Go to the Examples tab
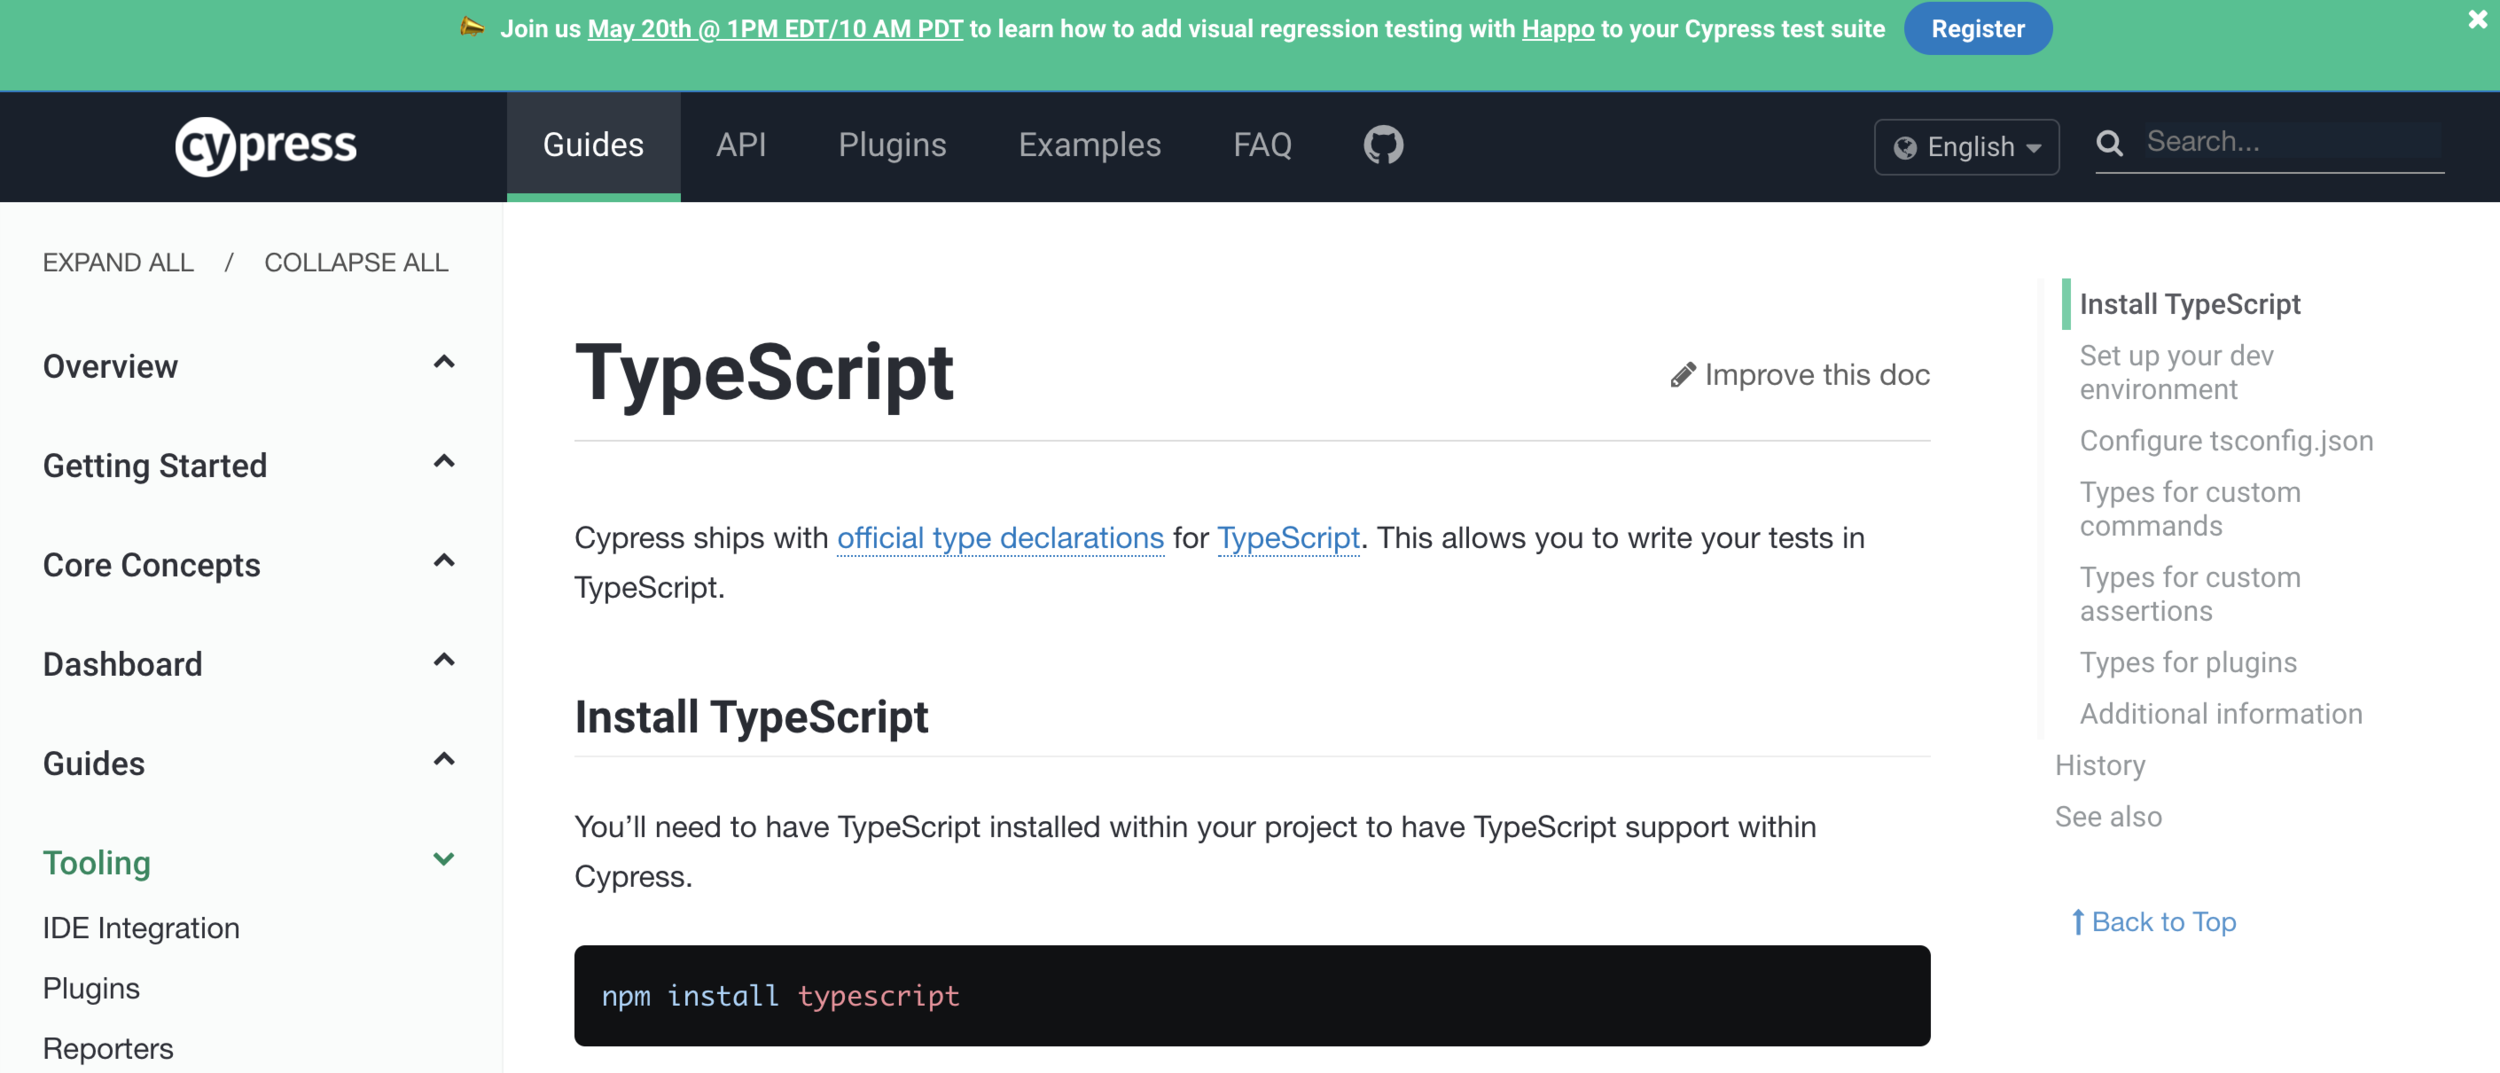Image resolution: width=2500 pixels, height=1073 pixels. pos(1089,146)
